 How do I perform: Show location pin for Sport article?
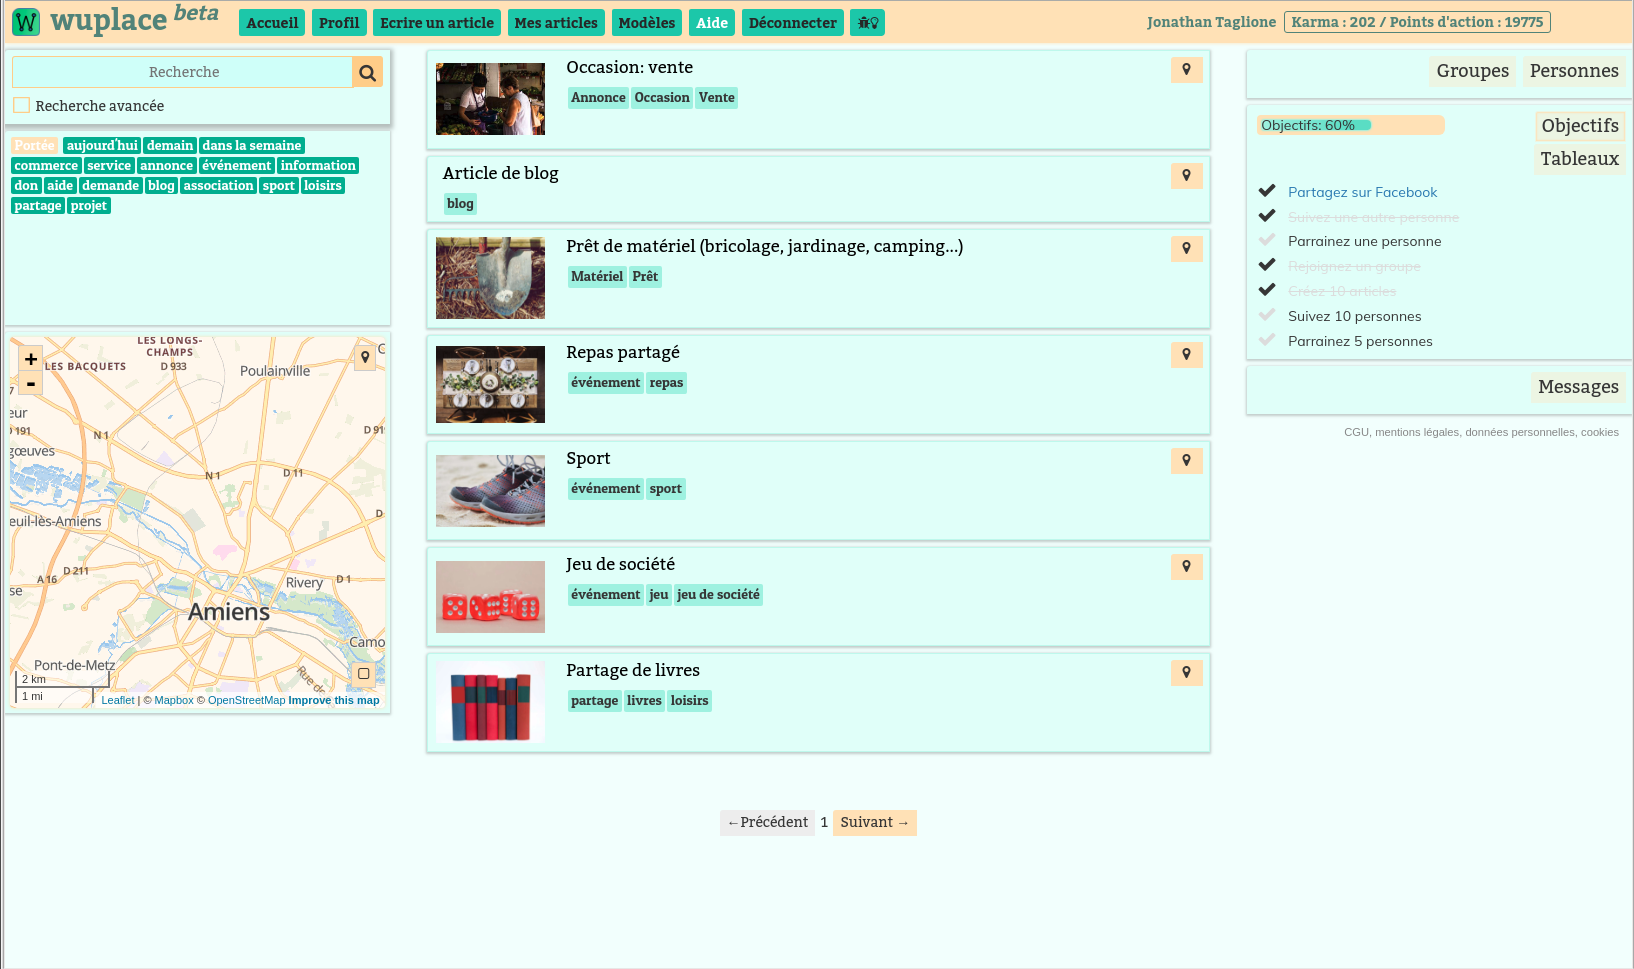1186,461
